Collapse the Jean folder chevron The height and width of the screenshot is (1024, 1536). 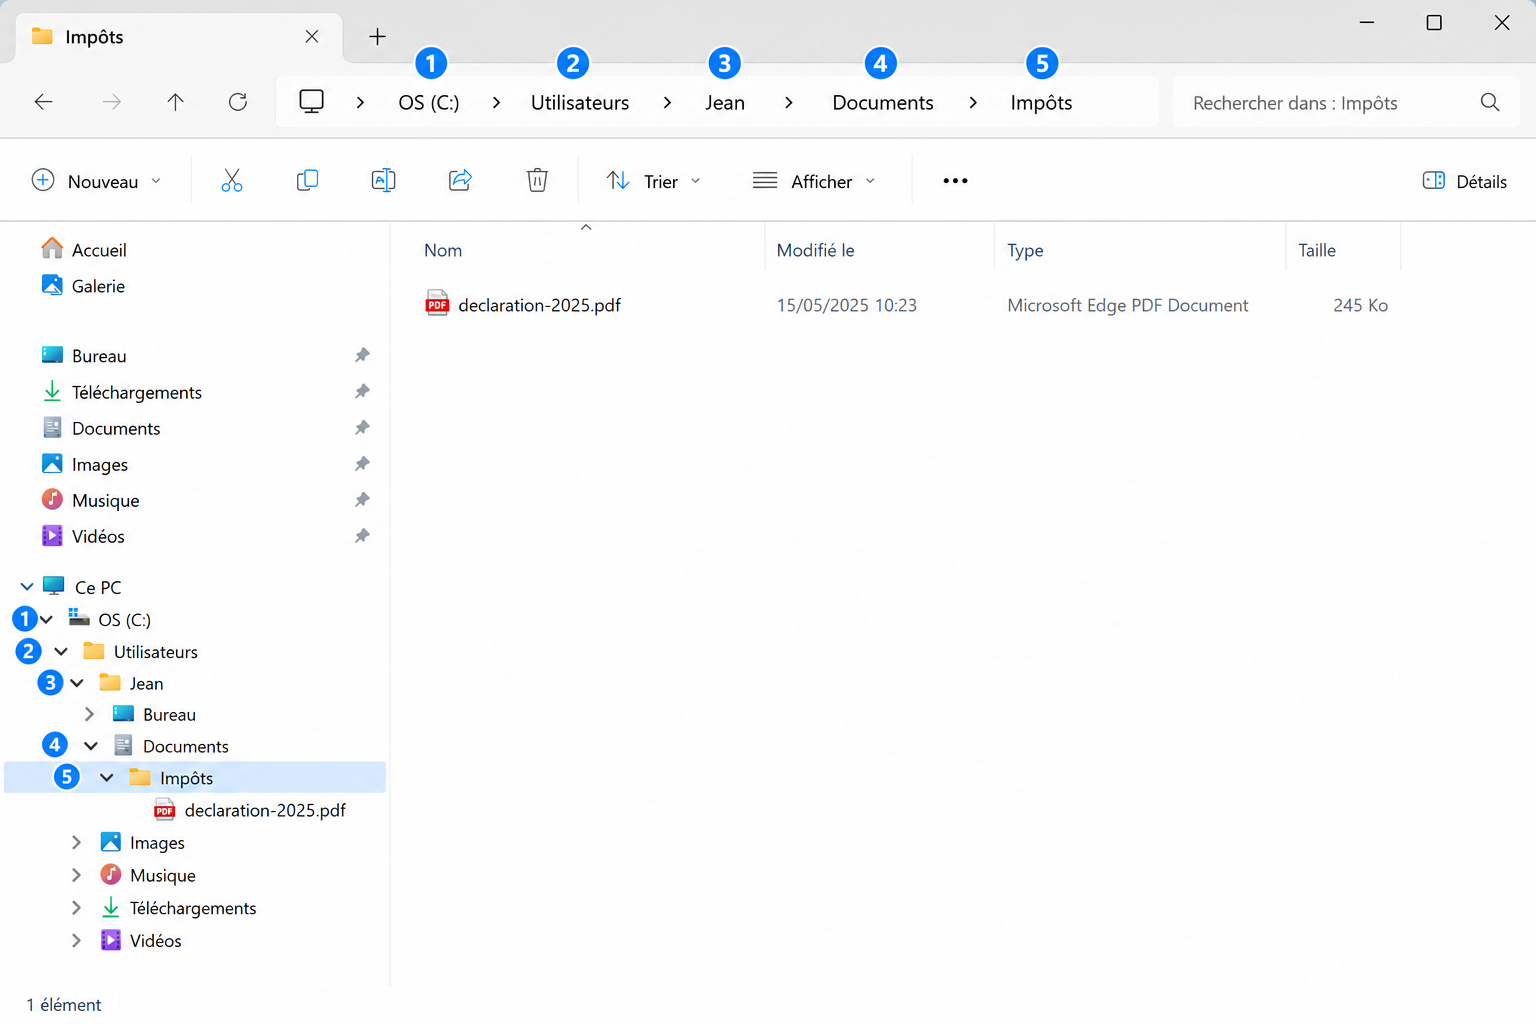[77, 684]
